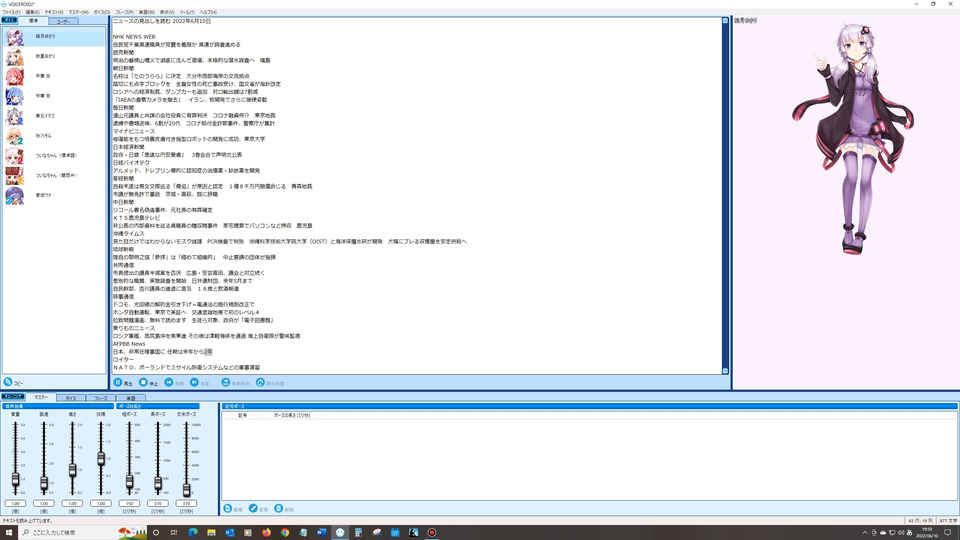
Task: Open the 単語 tuning tab
Action: [130, 398]
